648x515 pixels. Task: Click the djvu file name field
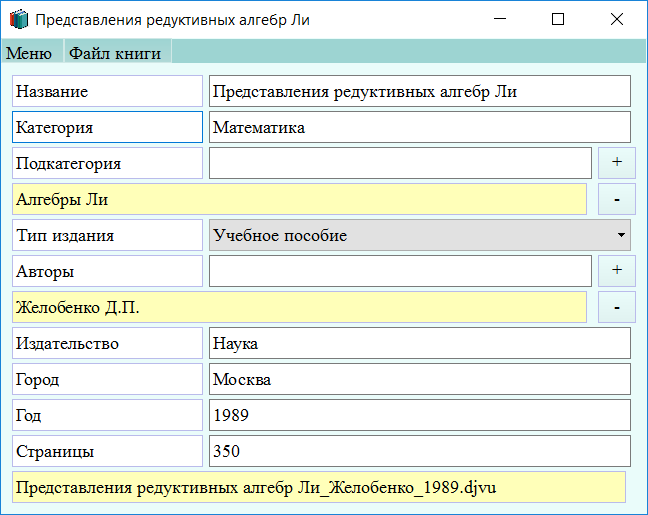click(318, 487)
